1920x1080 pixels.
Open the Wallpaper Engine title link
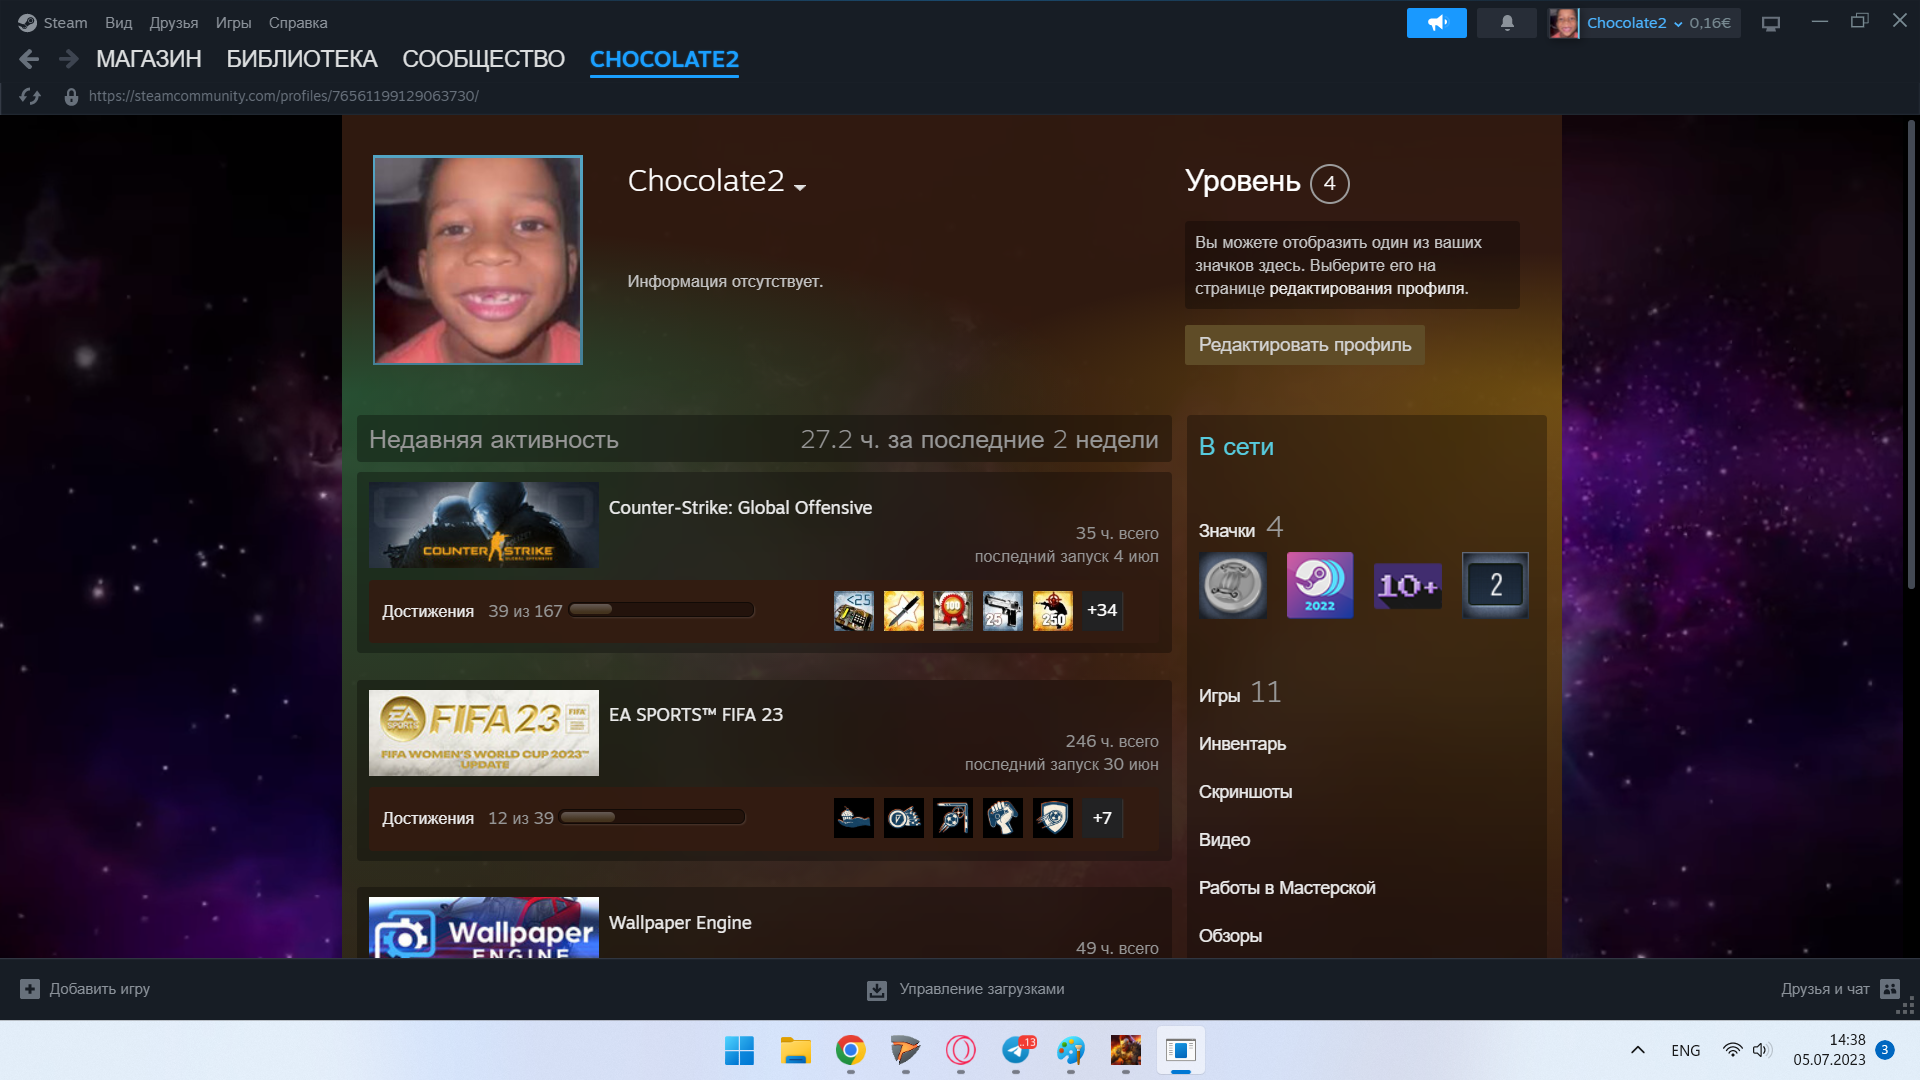coord(680,923)
